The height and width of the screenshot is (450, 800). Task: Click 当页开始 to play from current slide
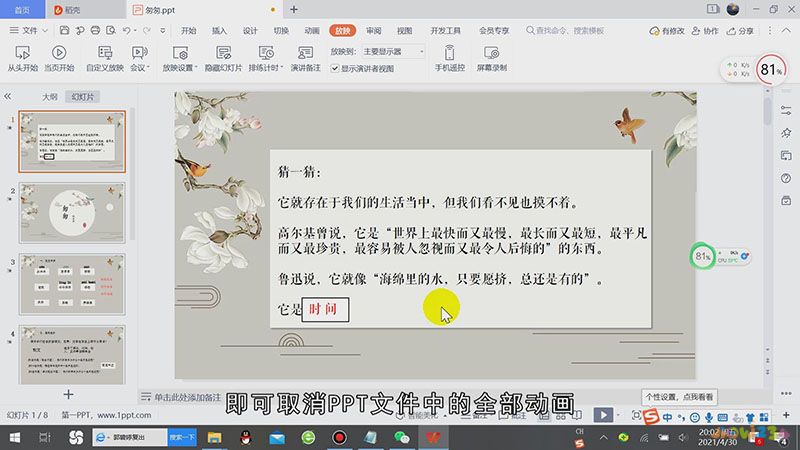point(59,58)
